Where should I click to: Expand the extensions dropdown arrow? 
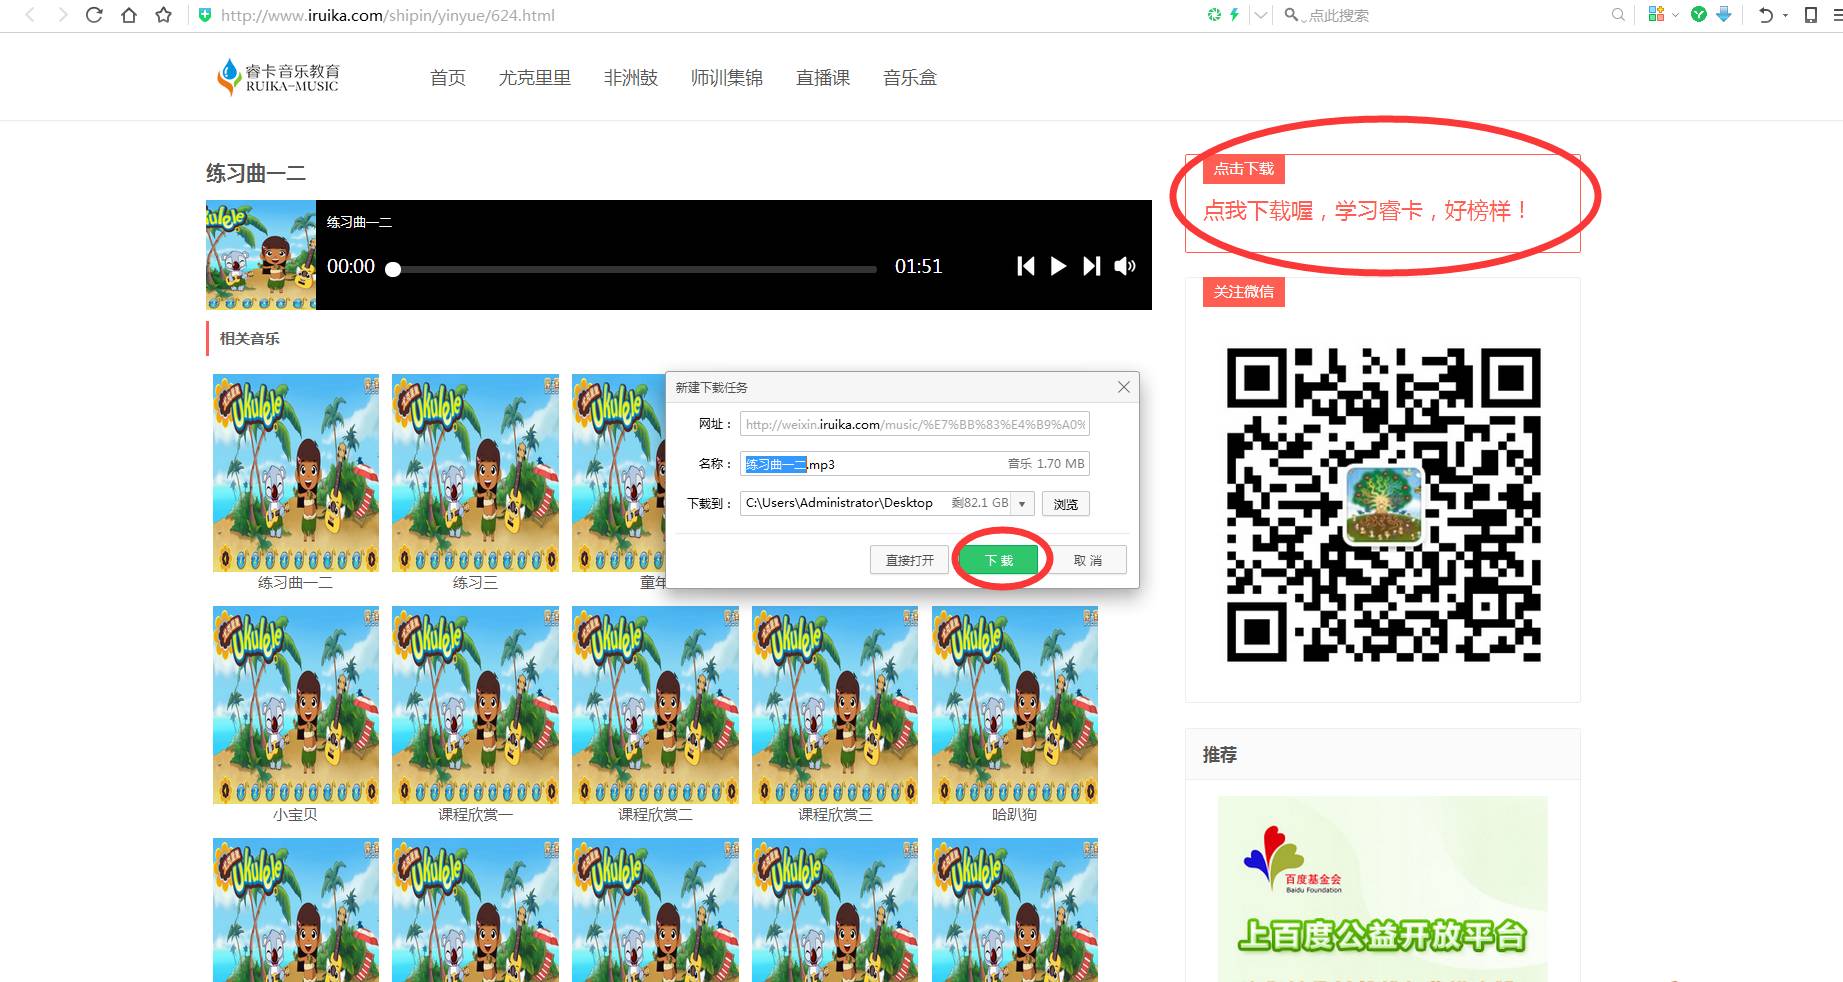(x=1675, y=15)
